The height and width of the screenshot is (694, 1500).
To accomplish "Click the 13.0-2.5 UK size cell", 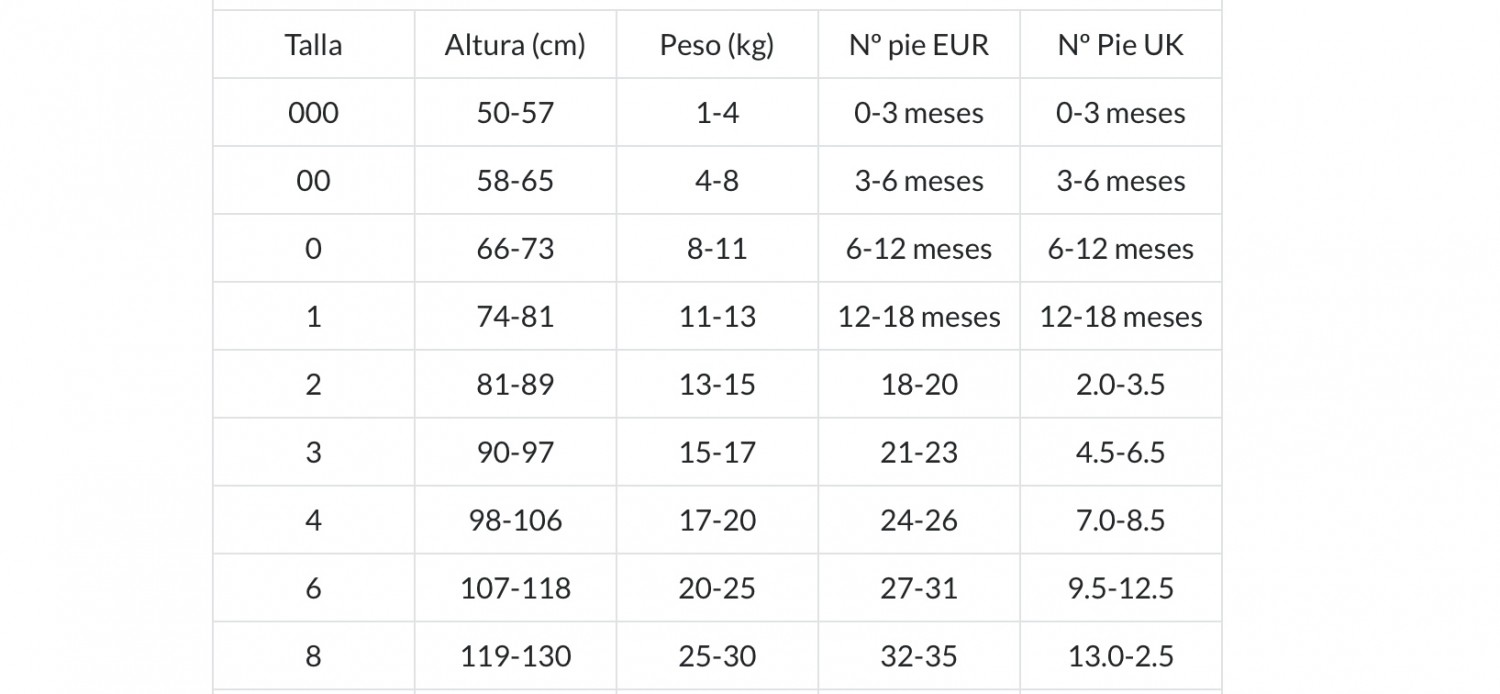I will pos(1121,657).
